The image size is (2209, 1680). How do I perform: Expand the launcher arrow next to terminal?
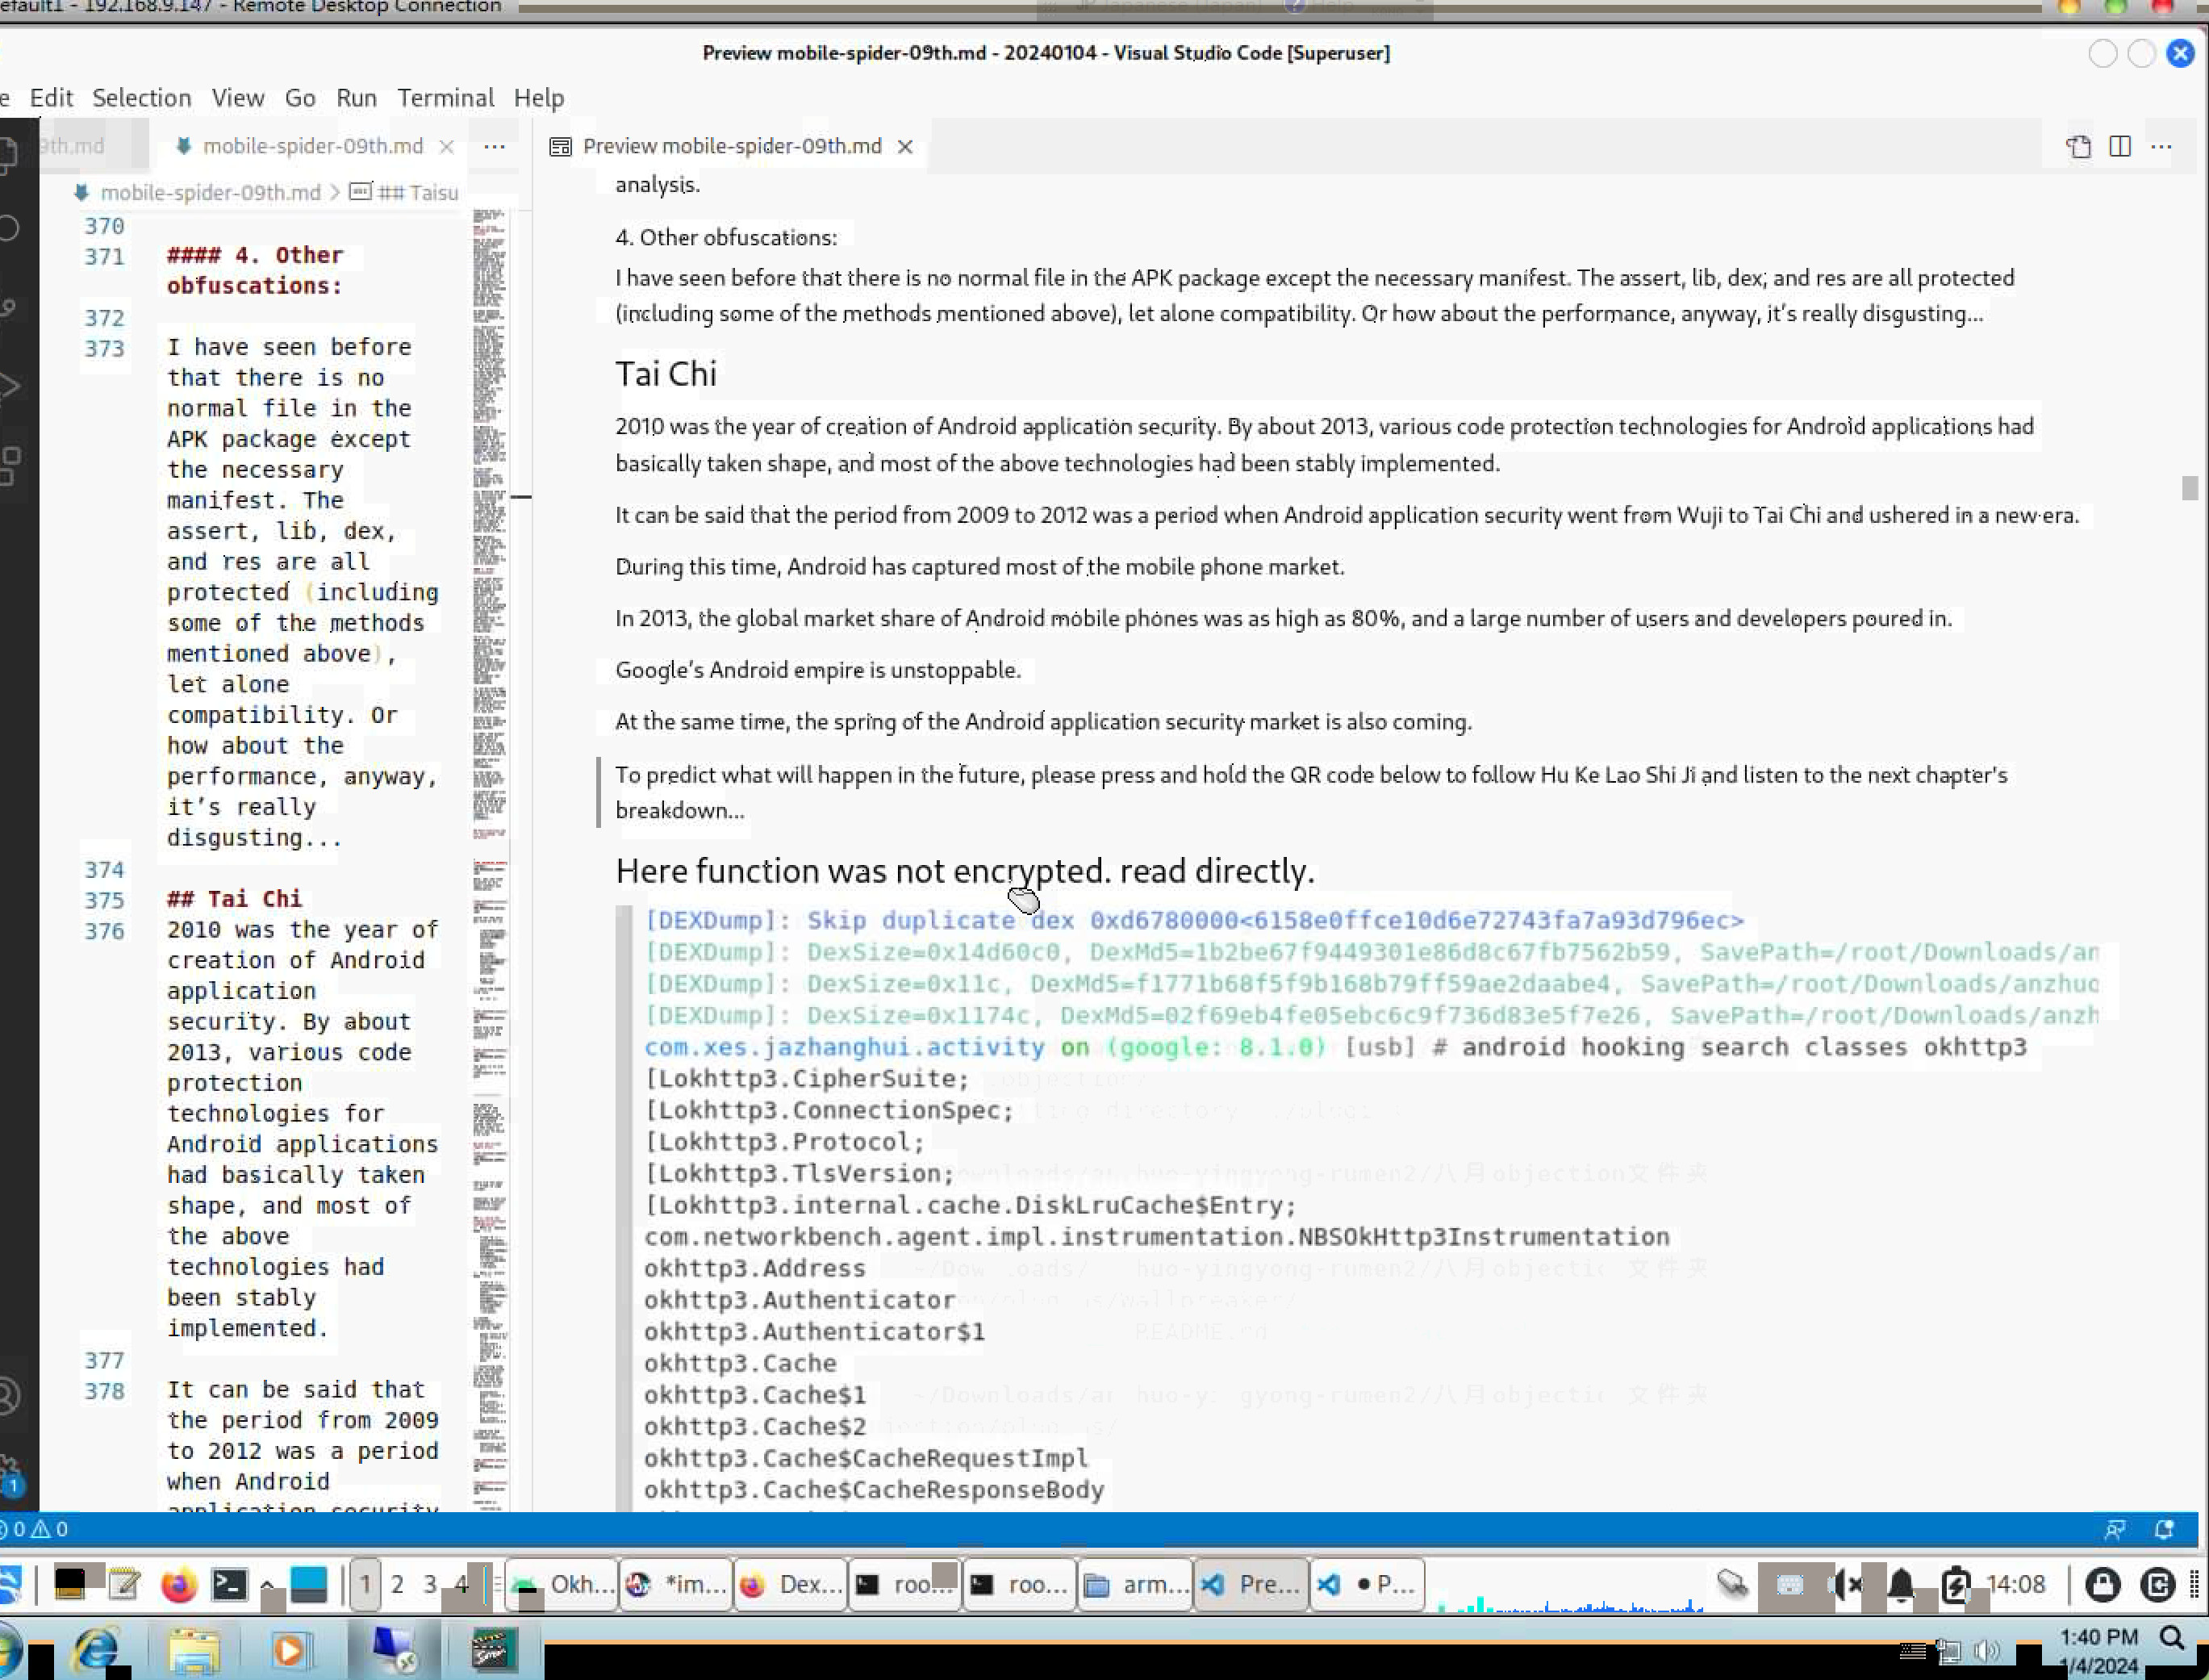[267, 1586]
